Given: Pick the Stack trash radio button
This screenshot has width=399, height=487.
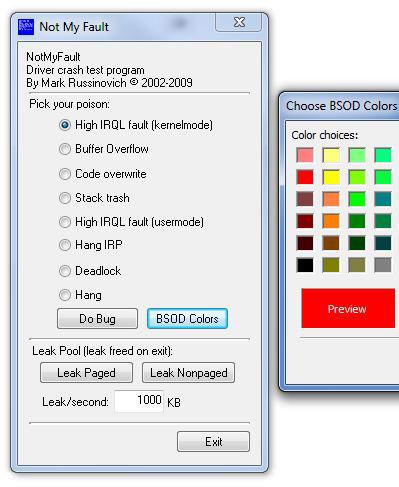Looking at the screenshot, I should [65, 198].
